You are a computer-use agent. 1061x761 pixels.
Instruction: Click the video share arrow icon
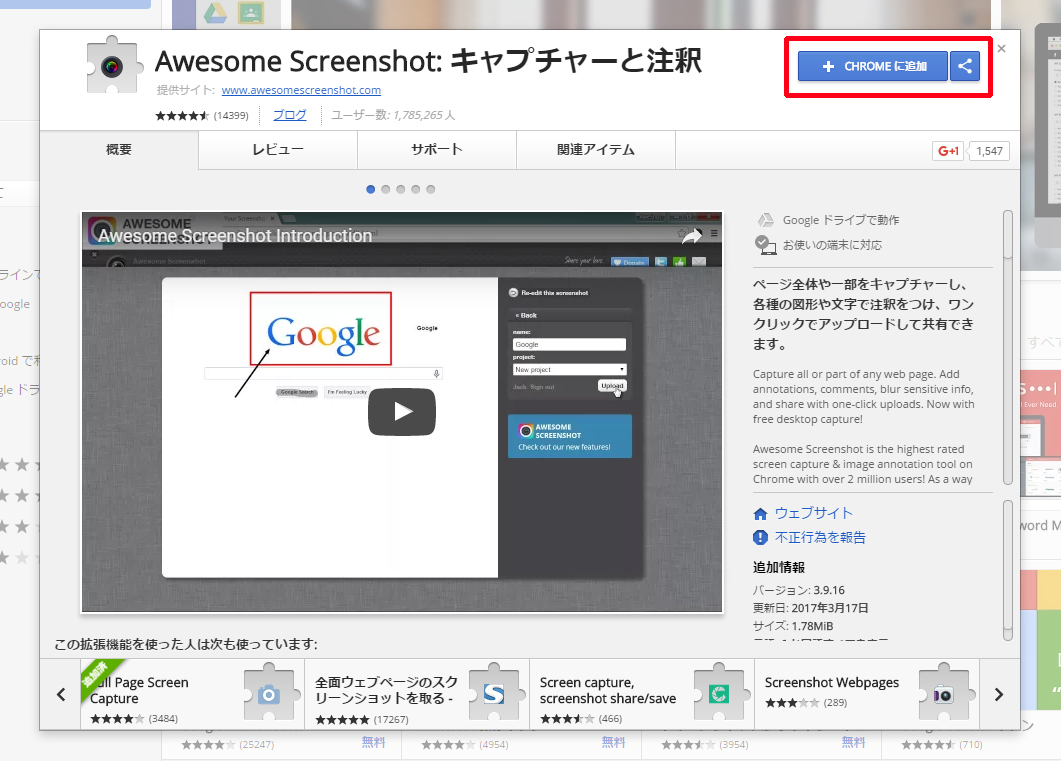pyautogui.click(x=692, y=235)
